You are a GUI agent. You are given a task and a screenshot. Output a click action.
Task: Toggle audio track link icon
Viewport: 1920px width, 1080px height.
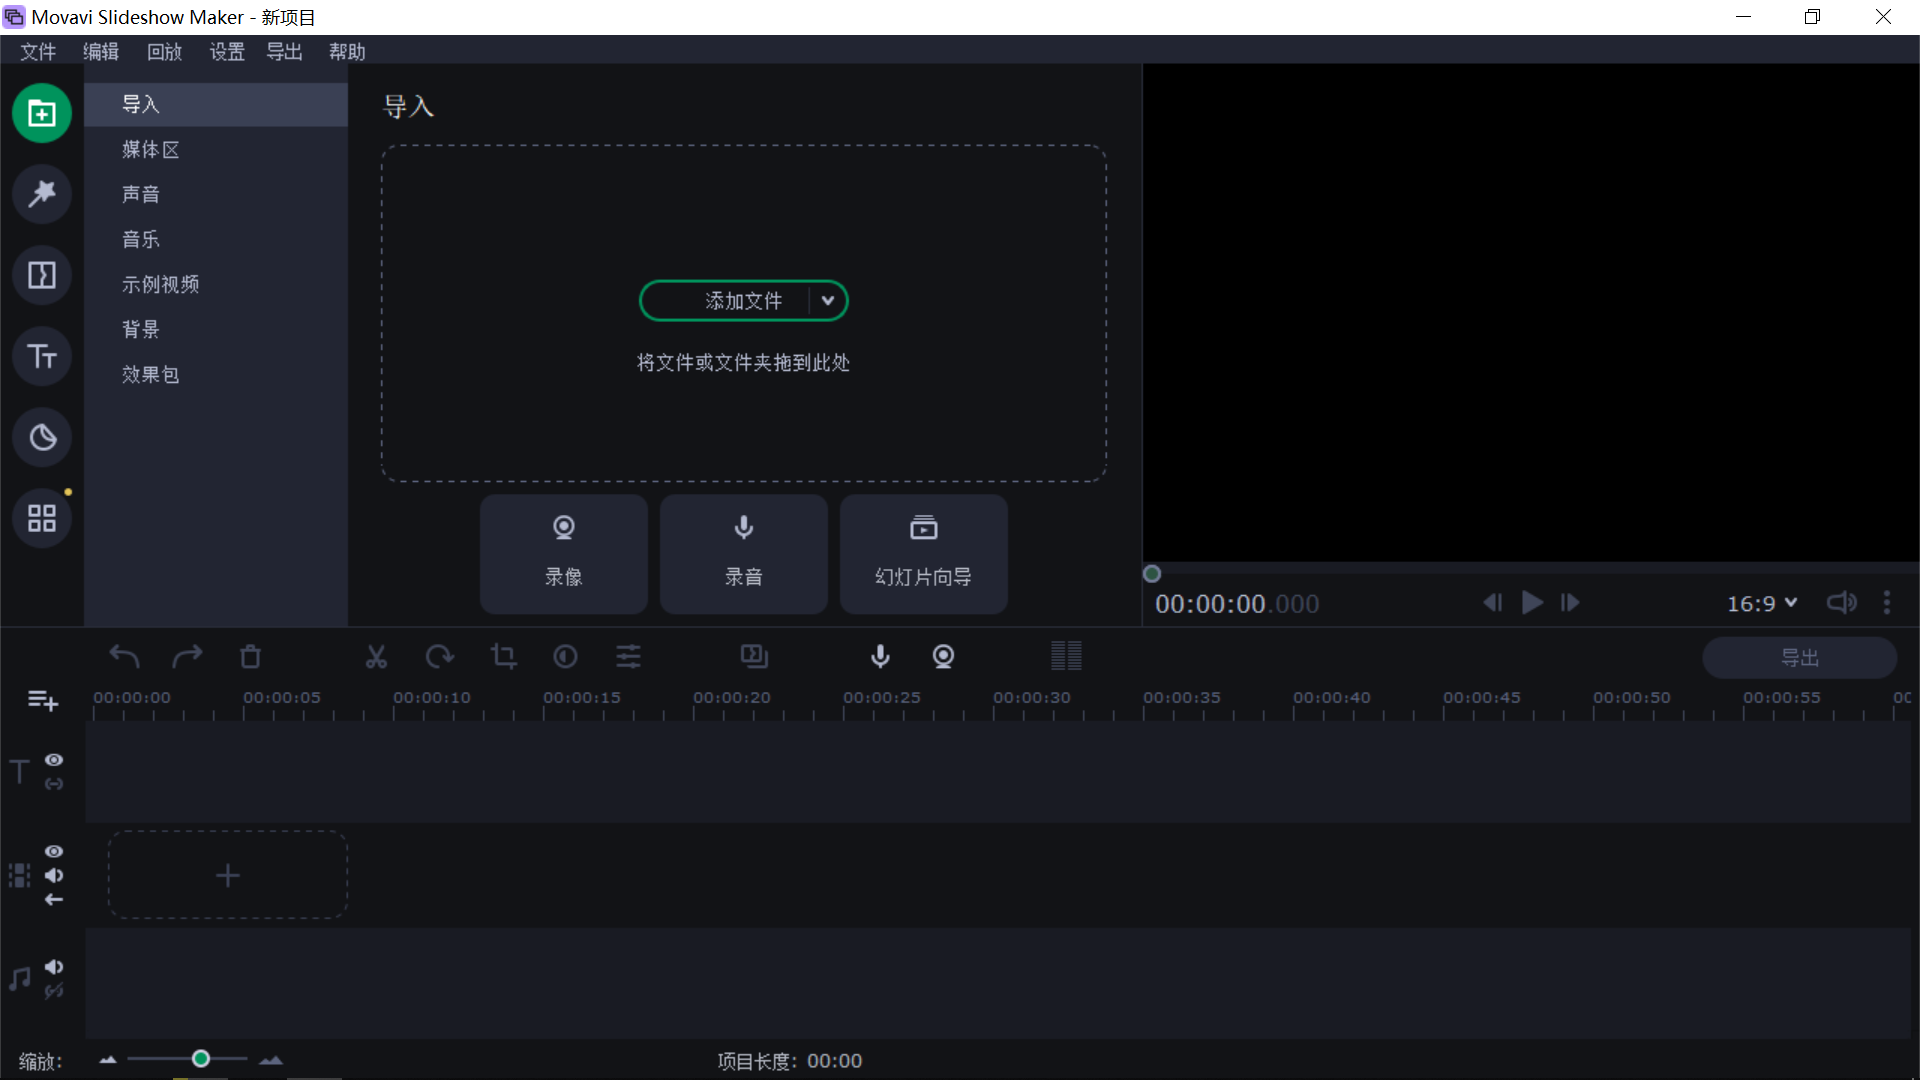coord(54,991)
